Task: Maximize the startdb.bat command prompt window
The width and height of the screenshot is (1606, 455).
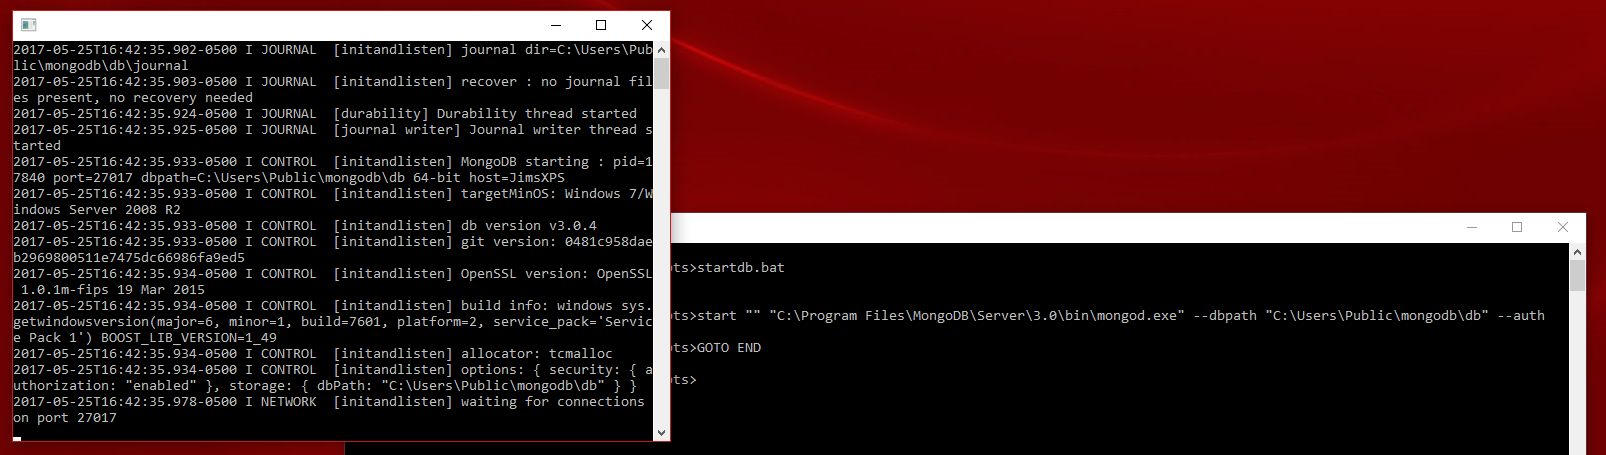Action: point(1517,228)
